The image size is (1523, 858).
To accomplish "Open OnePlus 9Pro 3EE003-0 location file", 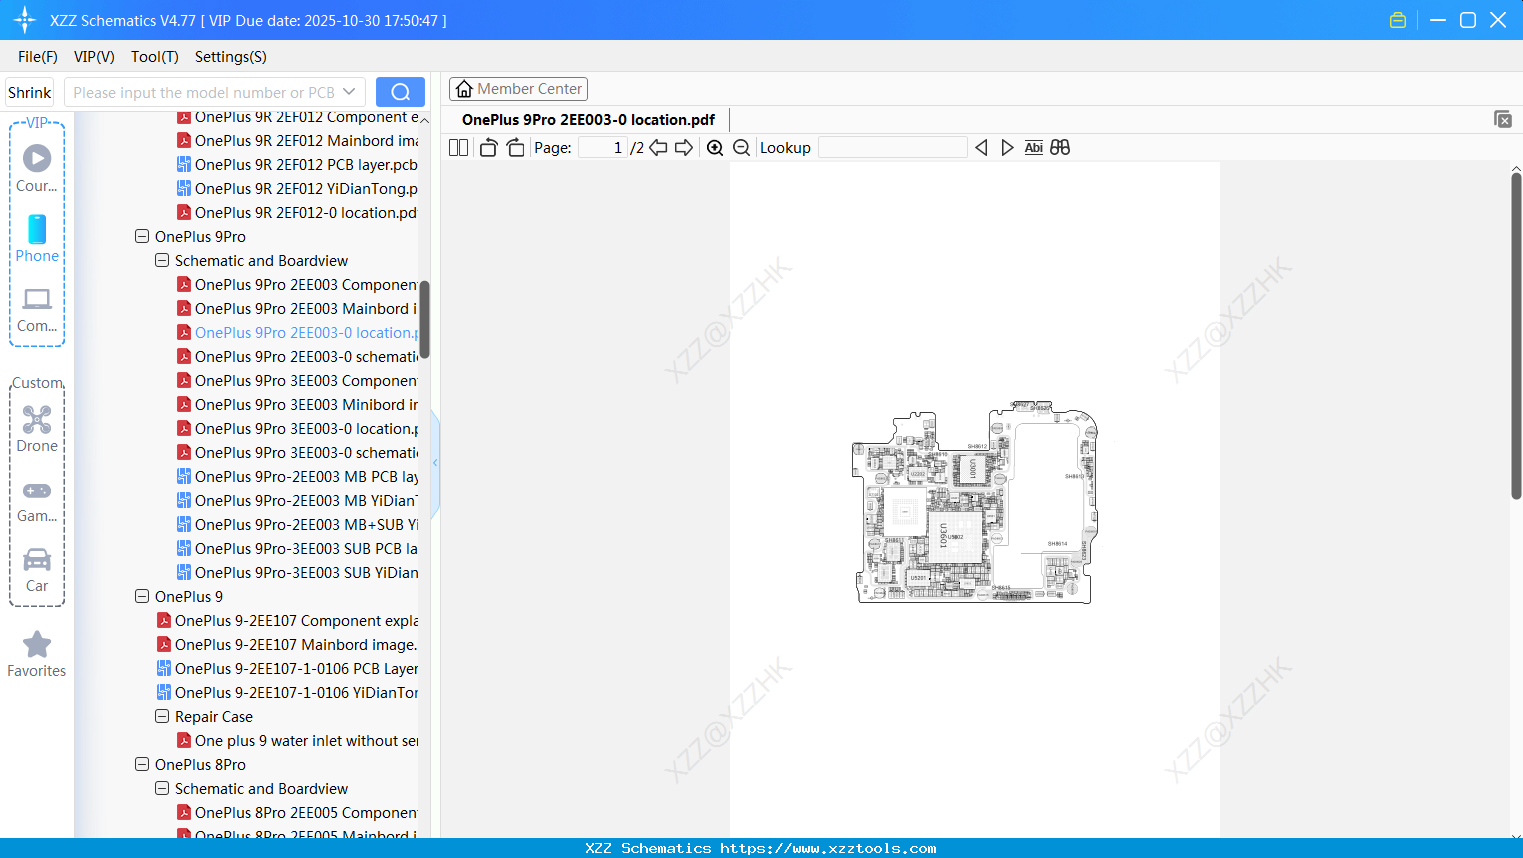I will (298, 429).
